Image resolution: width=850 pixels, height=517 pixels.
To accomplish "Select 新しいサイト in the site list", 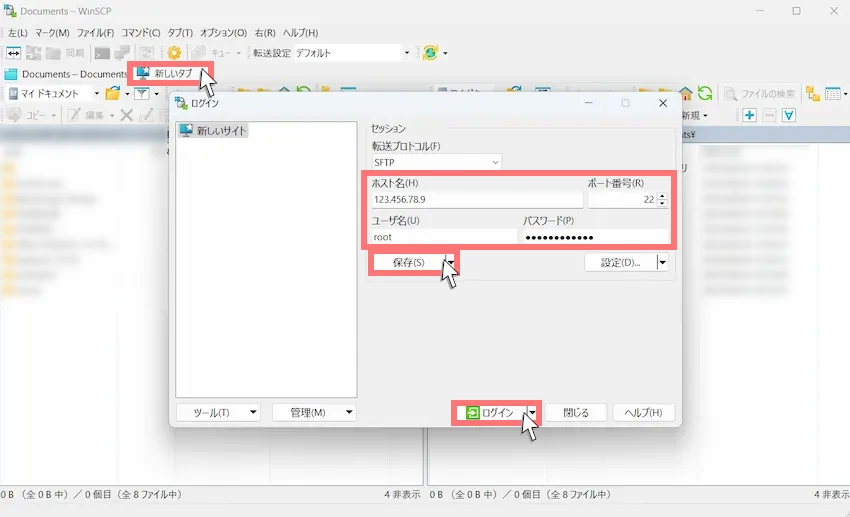I will pos(214,131).
